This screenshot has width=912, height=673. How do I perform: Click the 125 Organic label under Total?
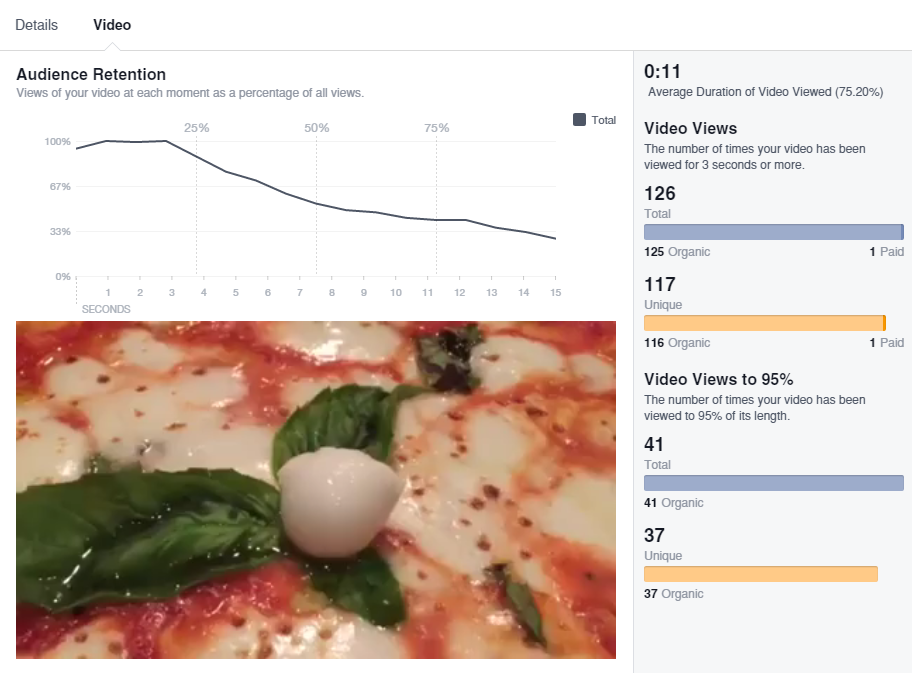tap(677, 252)
